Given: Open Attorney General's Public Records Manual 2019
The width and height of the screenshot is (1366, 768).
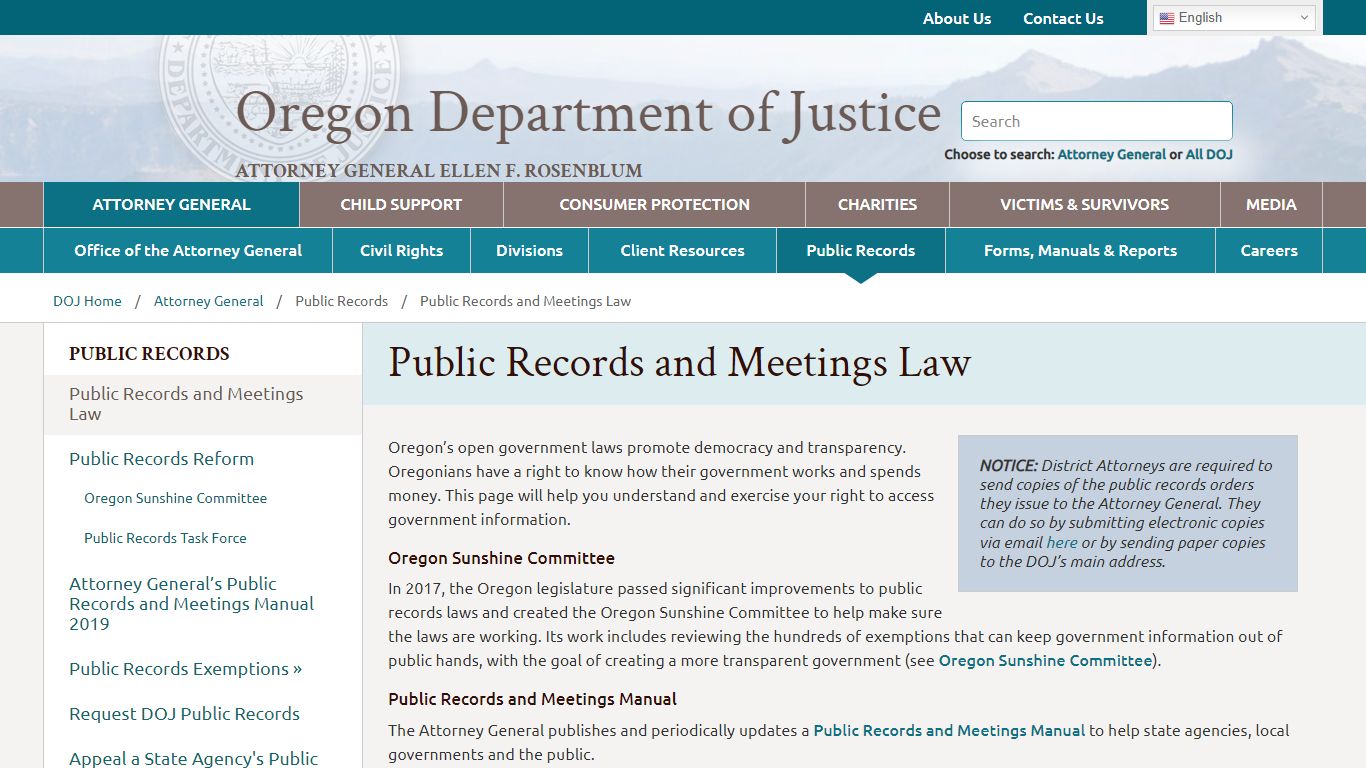Looking at the screenshot, I should coord(191,604).
